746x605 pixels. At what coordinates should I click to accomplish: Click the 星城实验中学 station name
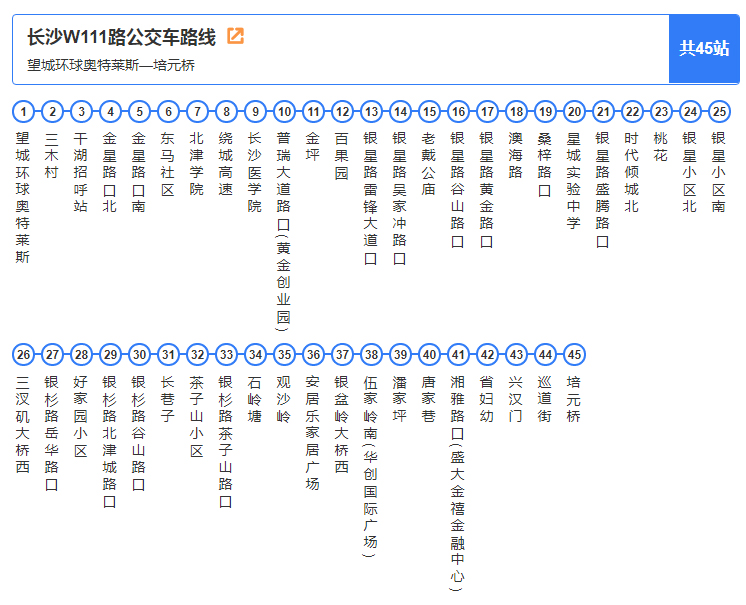[574, 181]
